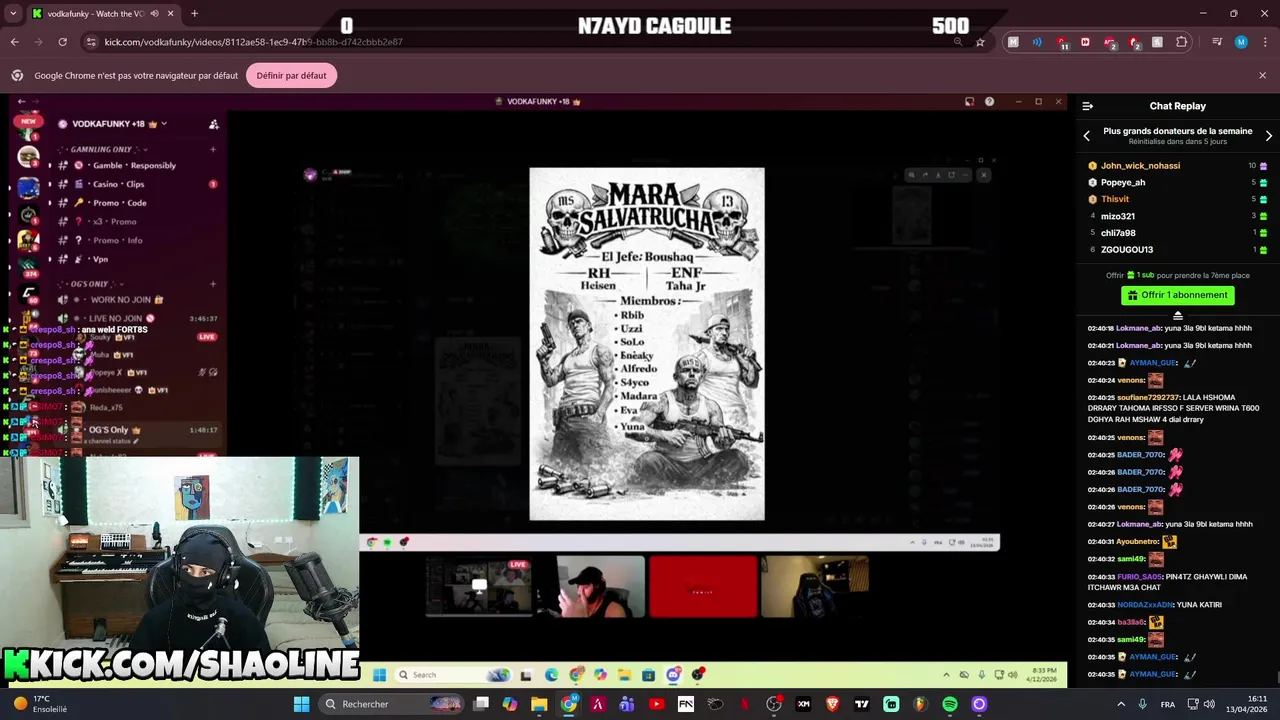
Task: Open the gray M extension icon
Action: (1013, 42)
